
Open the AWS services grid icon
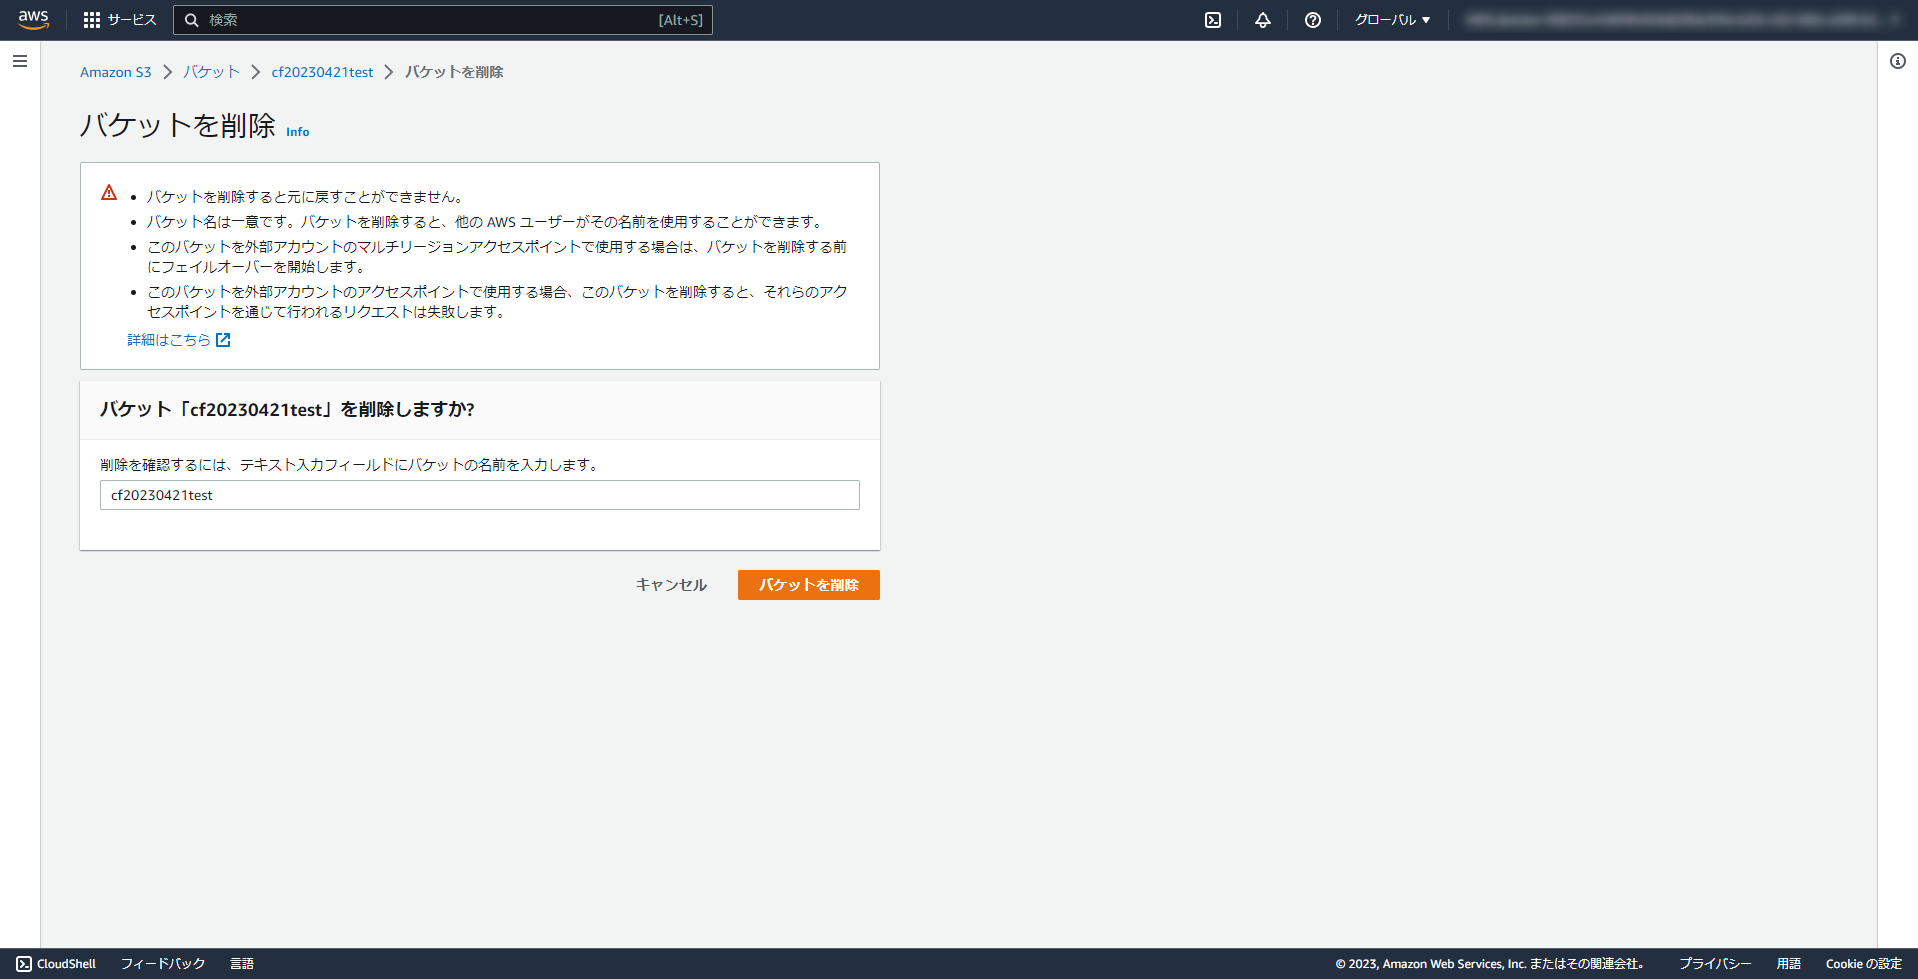pyautogui.click(x=91, y=19)
